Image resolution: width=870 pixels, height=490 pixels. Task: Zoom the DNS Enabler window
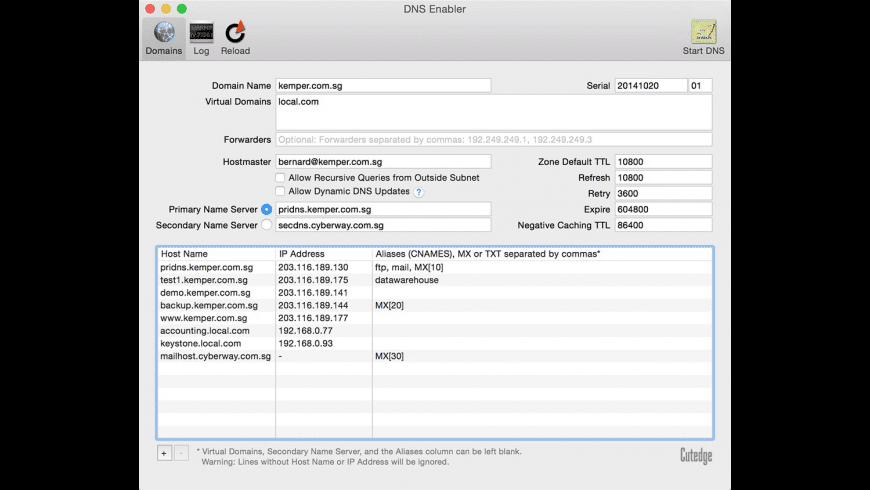[x=182, y=9]
